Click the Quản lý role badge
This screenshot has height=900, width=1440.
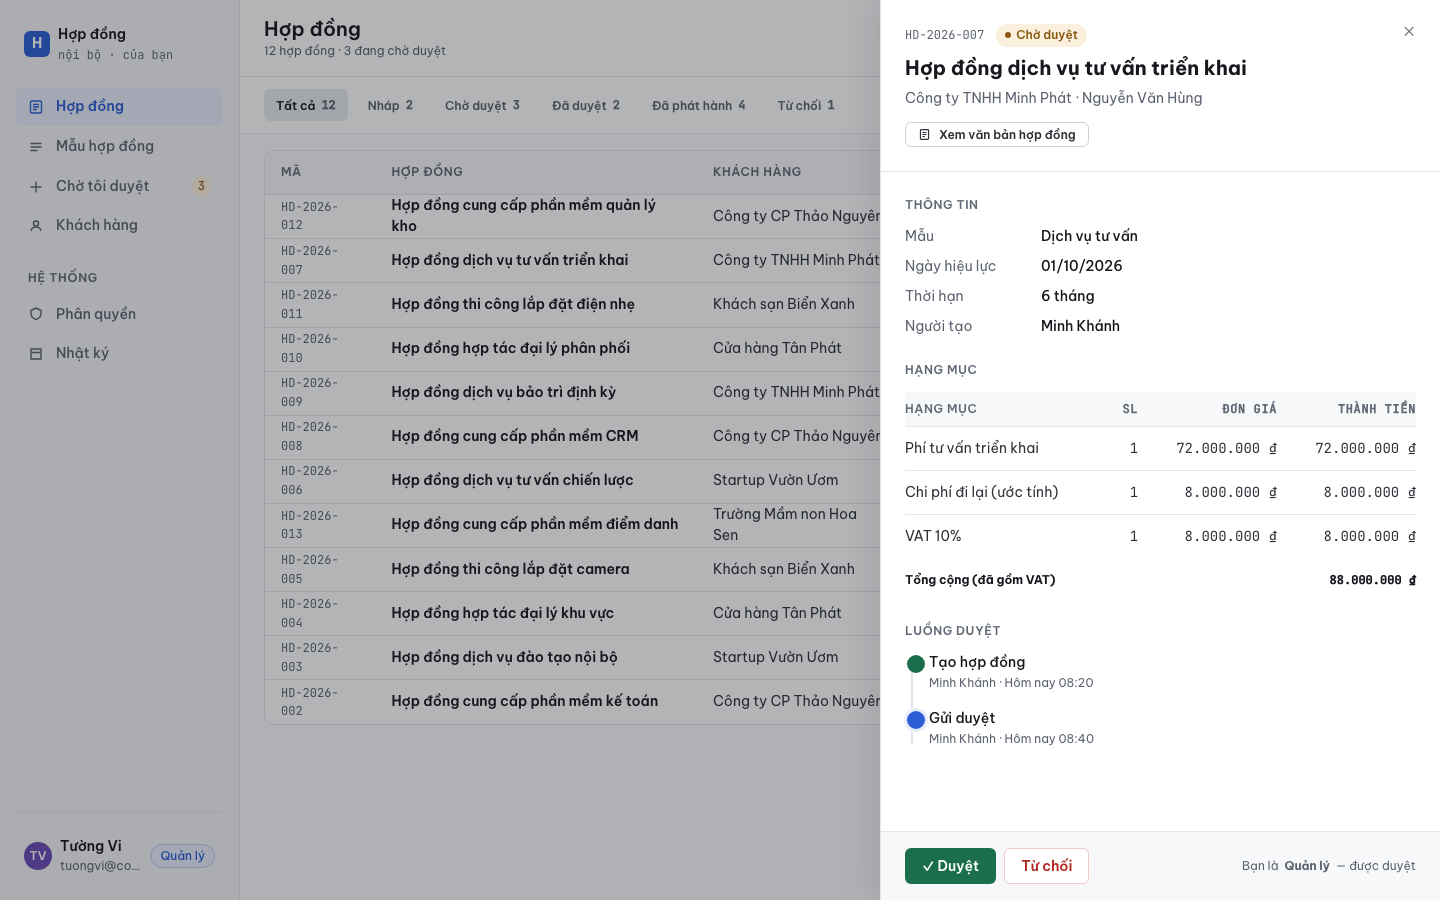click(182, 856)
